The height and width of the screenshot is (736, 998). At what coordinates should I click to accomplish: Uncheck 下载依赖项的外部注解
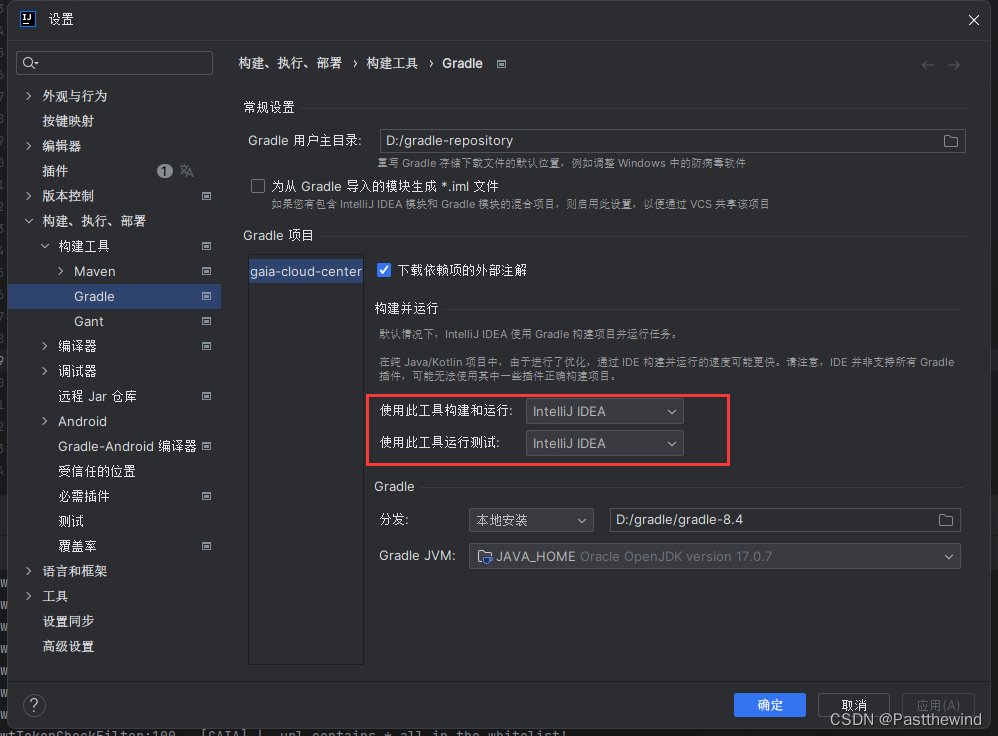point(384,270)
